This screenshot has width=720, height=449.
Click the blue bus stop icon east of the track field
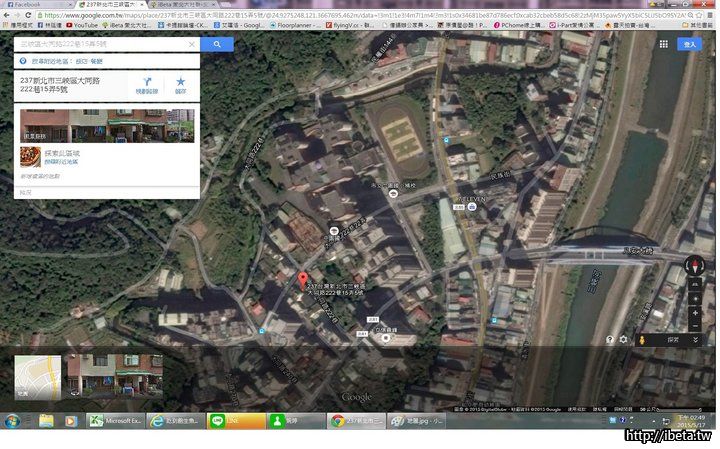click(446, 140)
